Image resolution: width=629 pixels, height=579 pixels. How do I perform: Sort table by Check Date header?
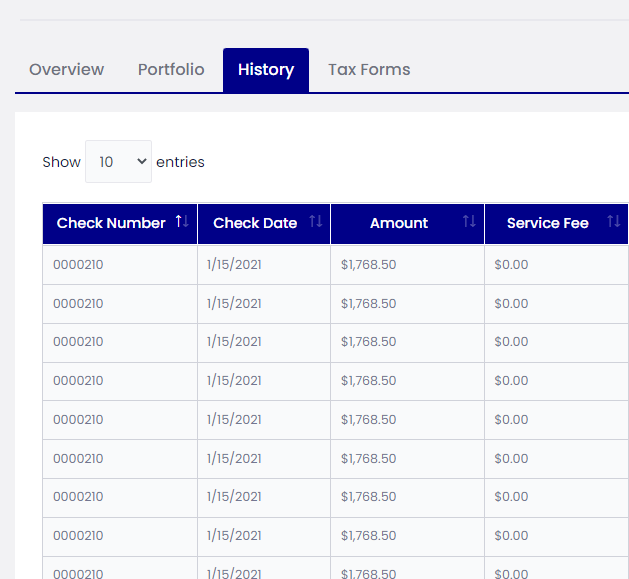coord(255,223)
